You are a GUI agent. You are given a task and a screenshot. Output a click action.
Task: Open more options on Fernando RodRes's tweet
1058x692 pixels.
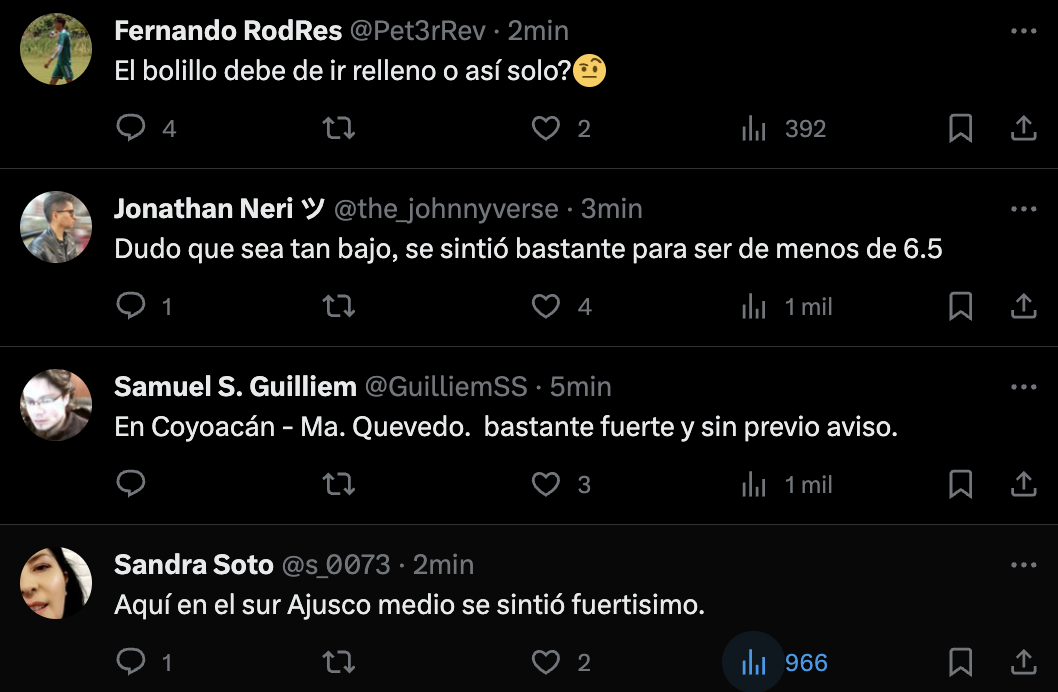click(1023, 32)
